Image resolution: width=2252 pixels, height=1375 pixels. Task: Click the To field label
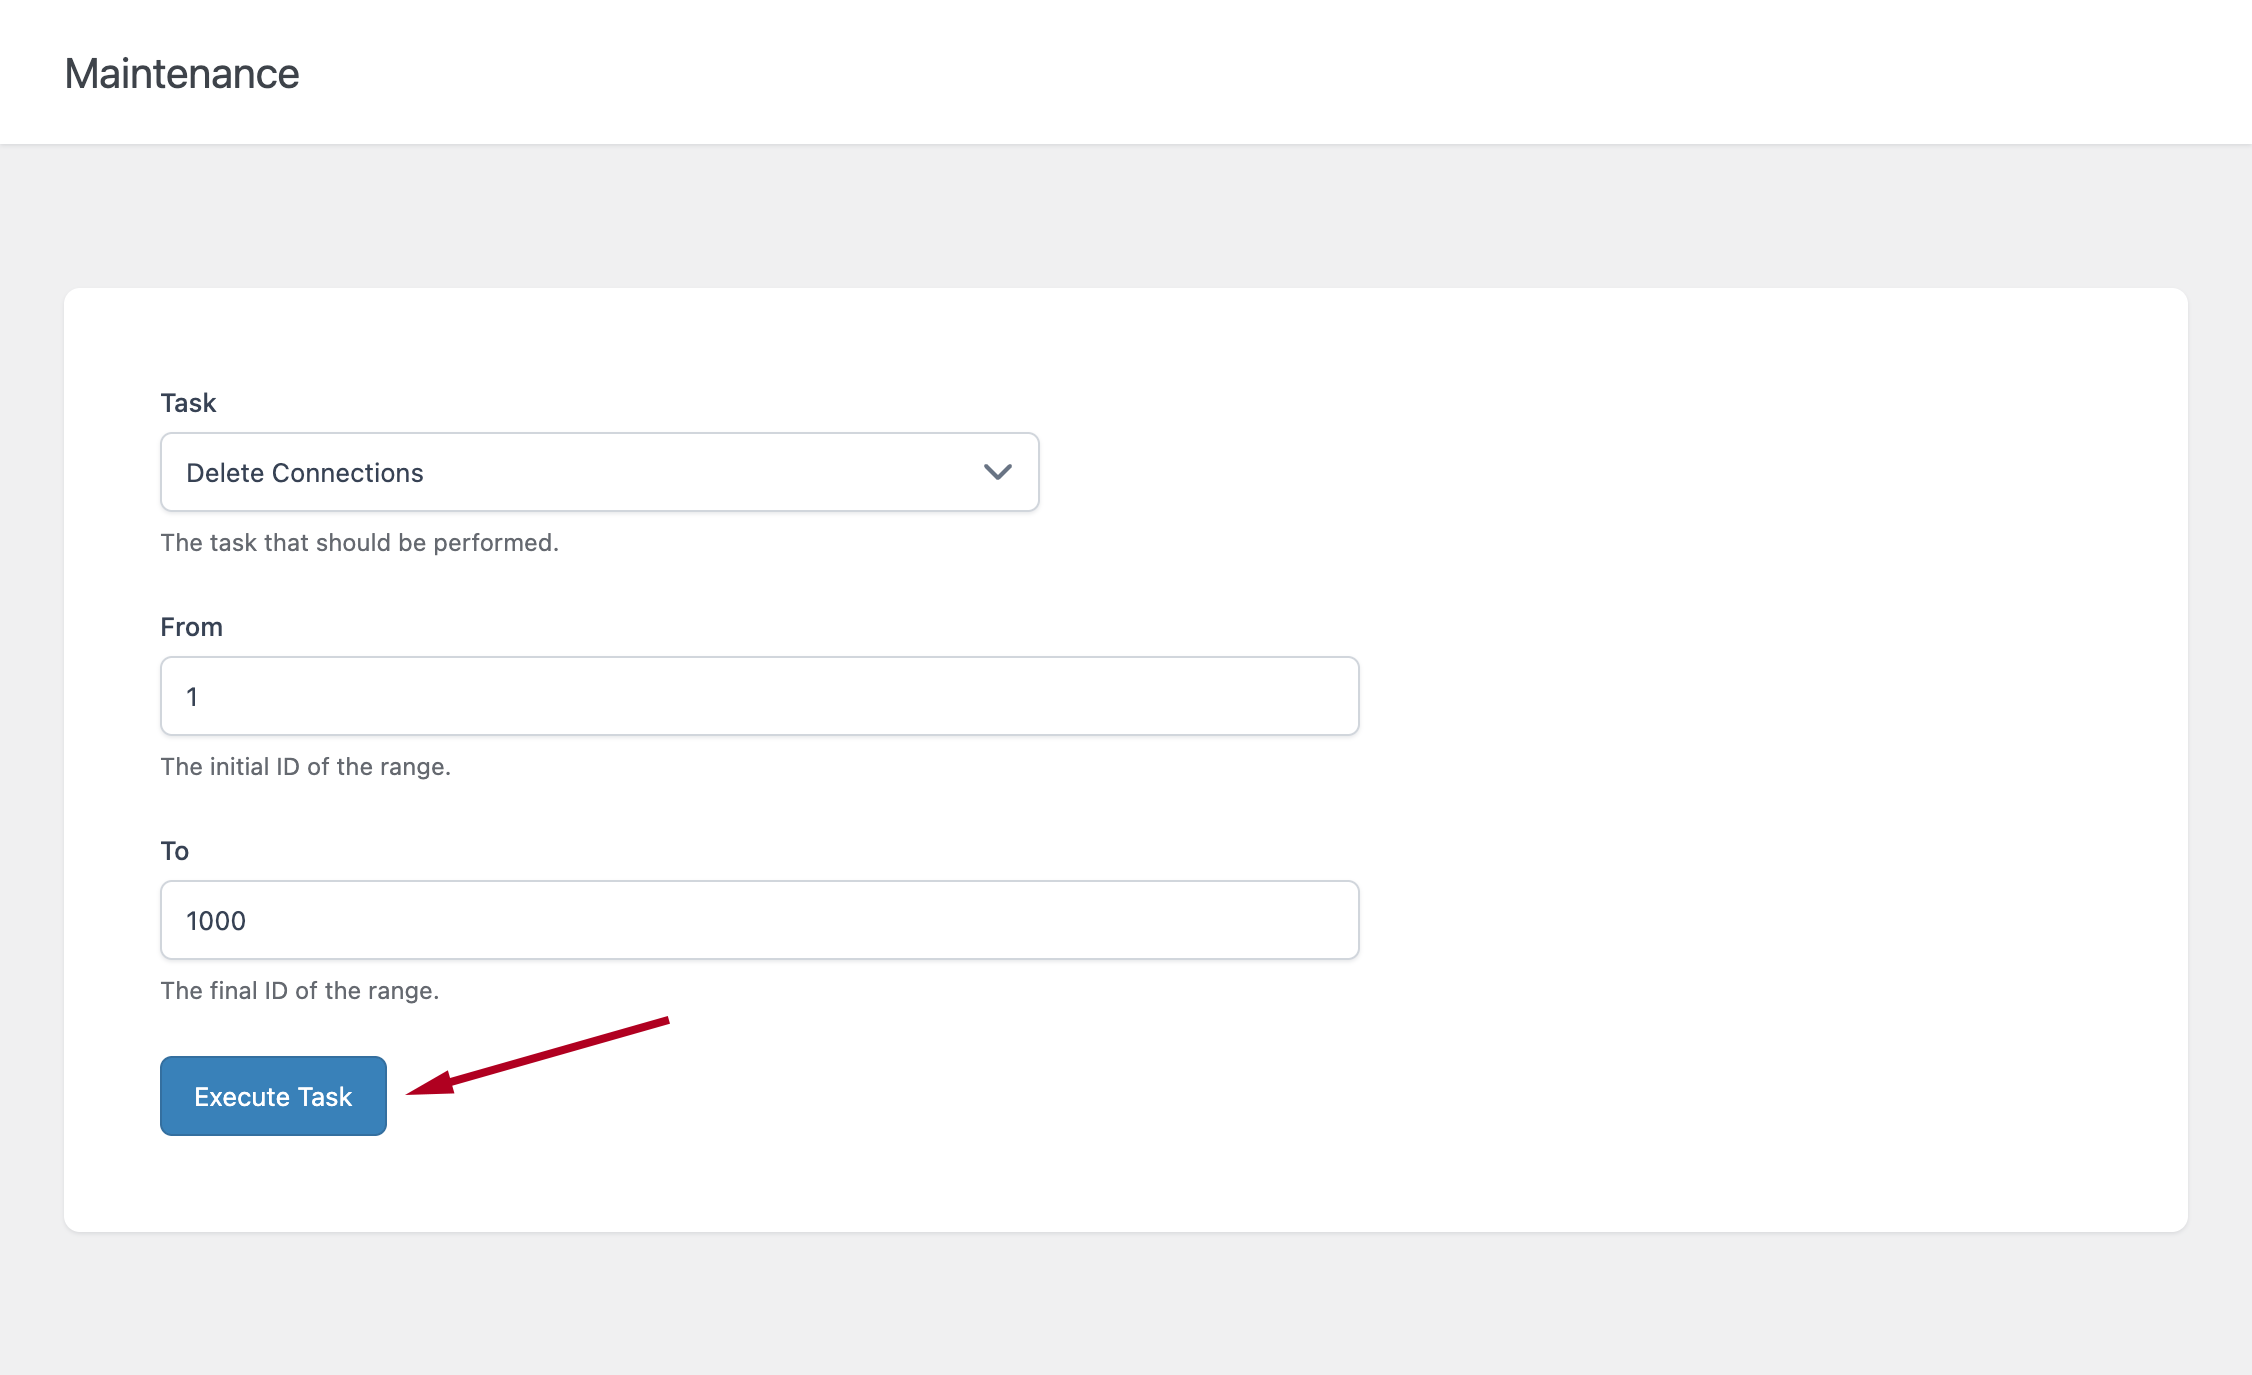(175, 851)
